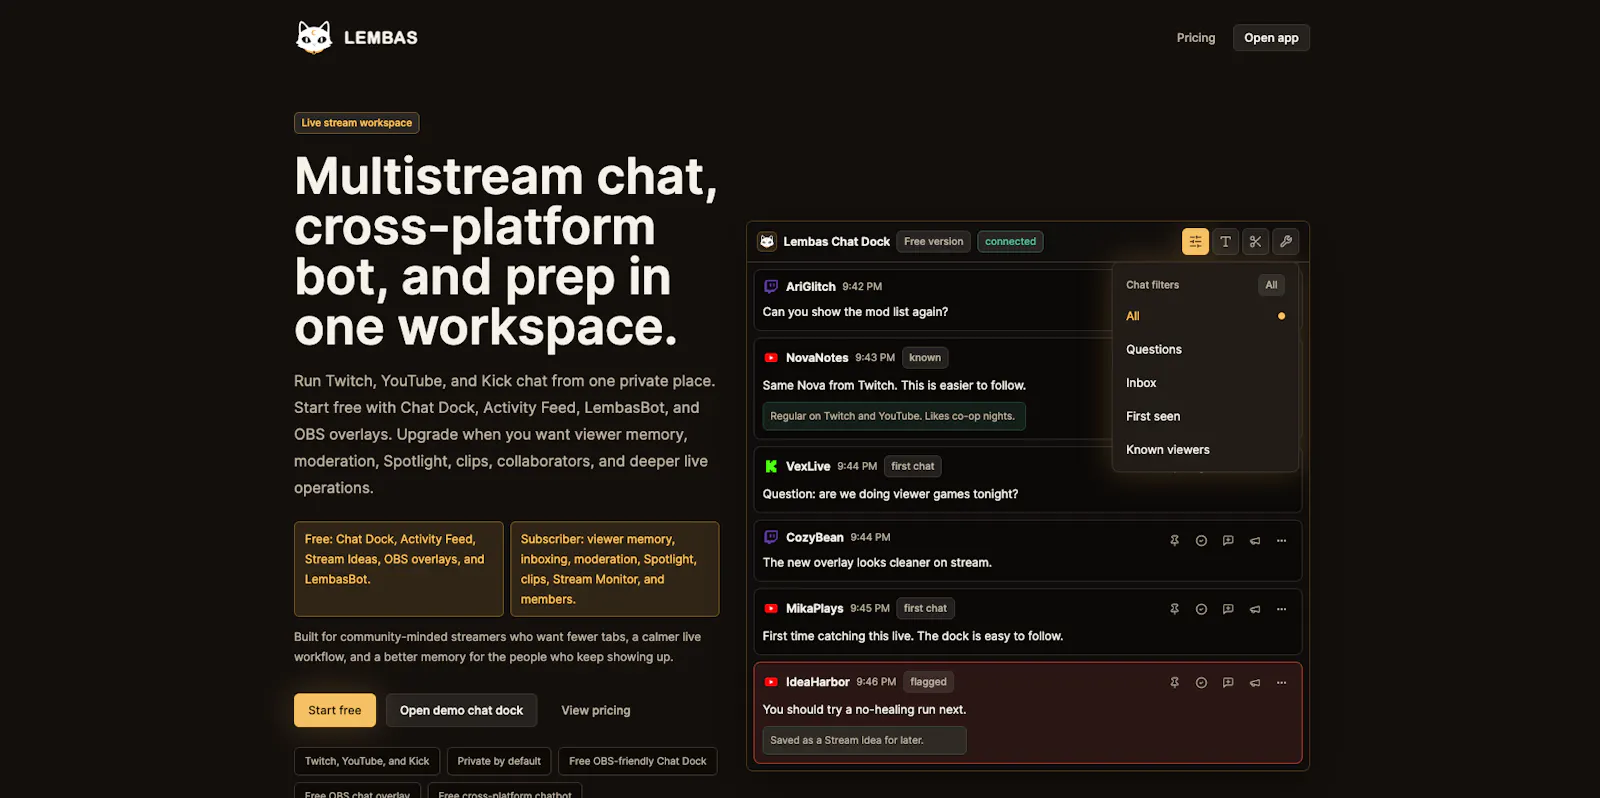
Task: Open more options on CozyBean's message
Action: tap(1281, 540)
